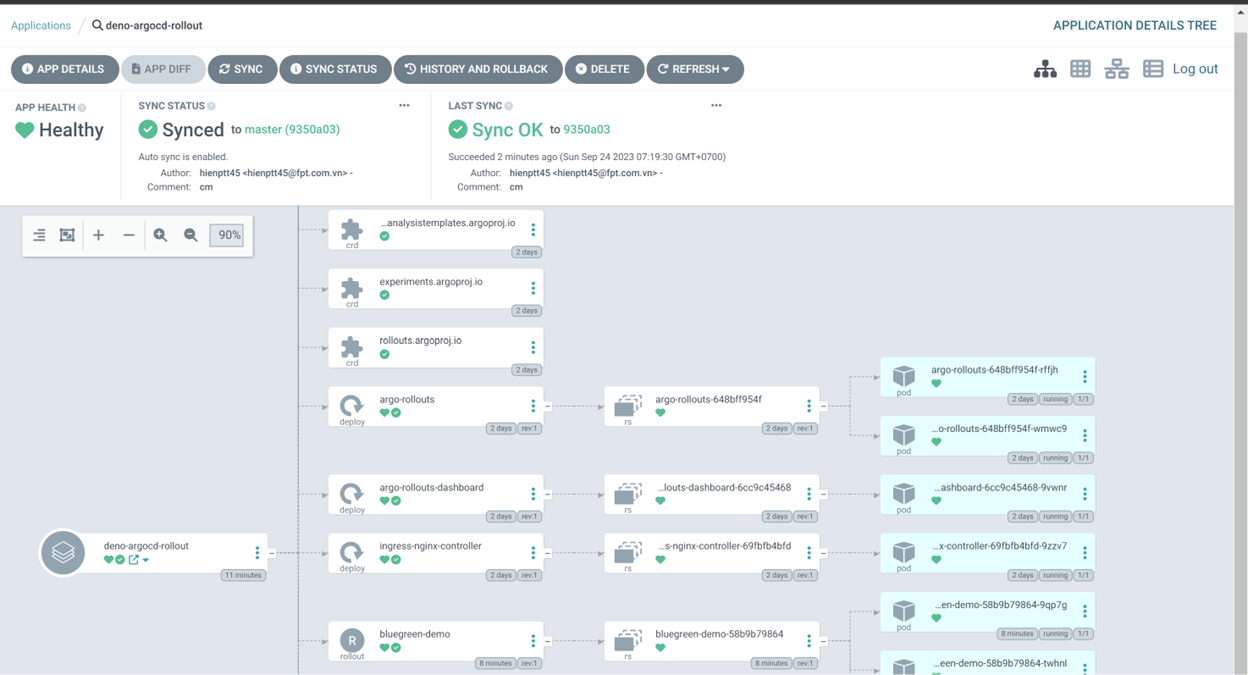Click the 90% zoom level field

coord(229,235)
